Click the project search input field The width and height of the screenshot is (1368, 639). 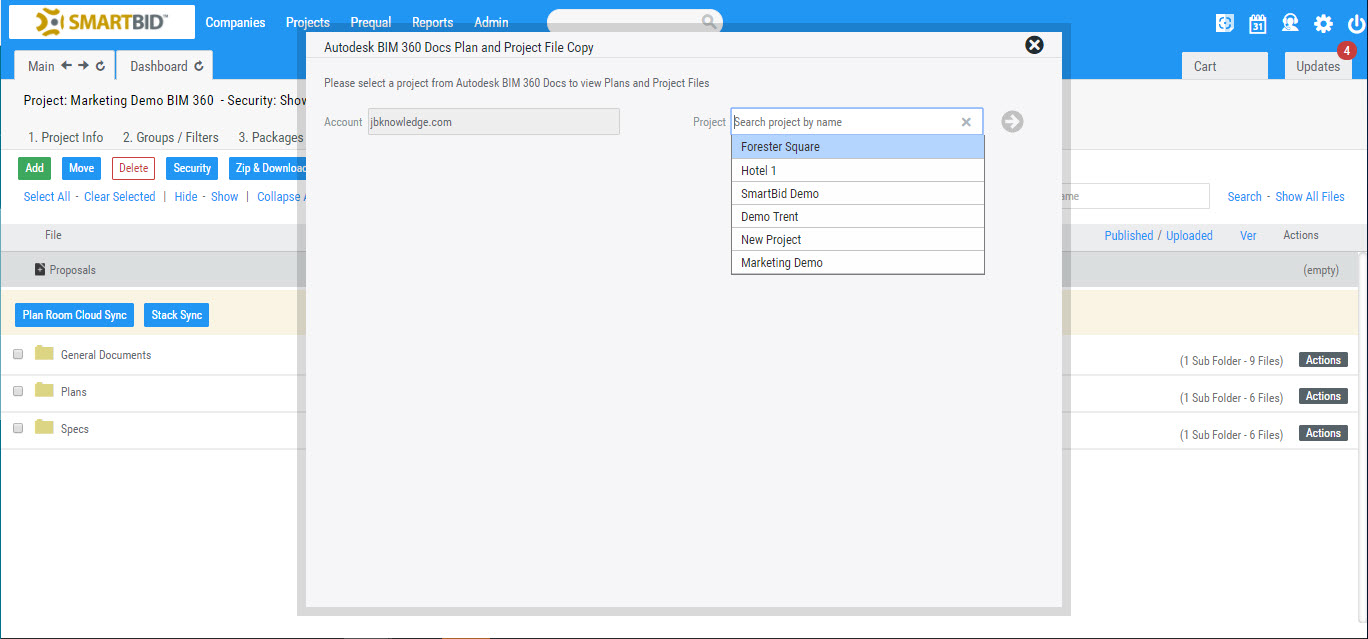tap(845, 121)
